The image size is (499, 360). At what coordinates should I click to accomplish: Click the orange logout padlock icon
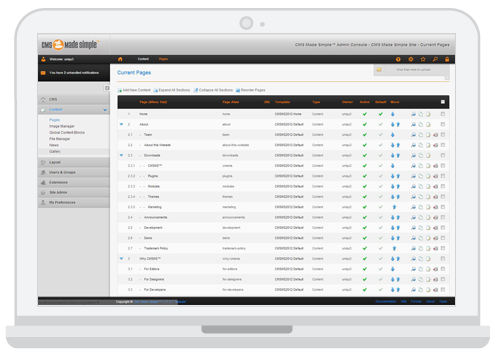pyautogui.click(x=447, y=59)
